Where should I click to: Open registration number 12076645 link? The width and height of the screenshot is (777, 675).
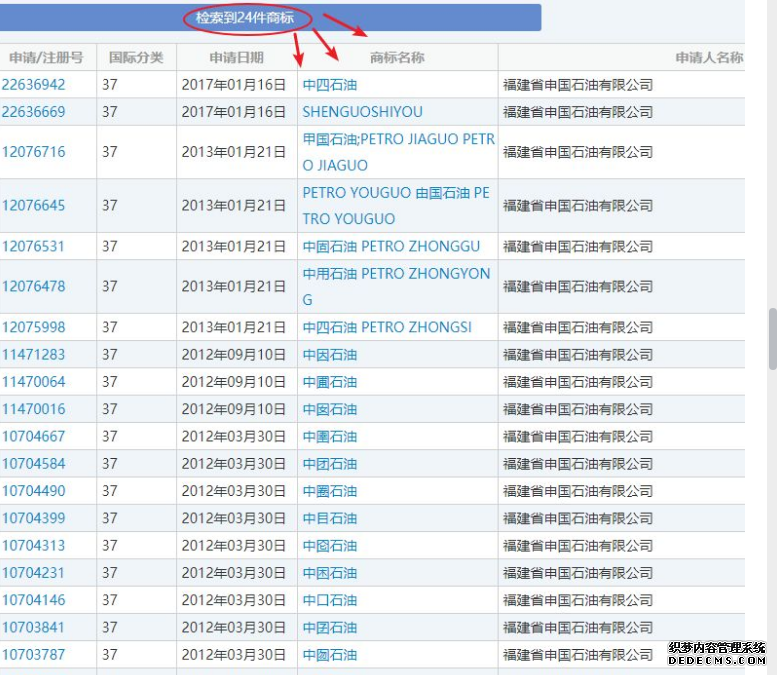coord(33,206)
